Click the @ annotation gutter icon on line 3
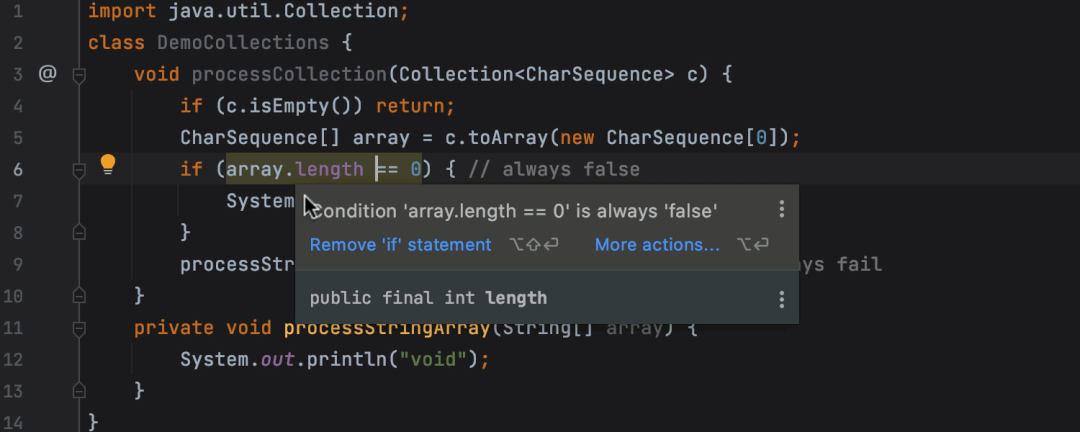1080x432 pixels. pos(47,74)
